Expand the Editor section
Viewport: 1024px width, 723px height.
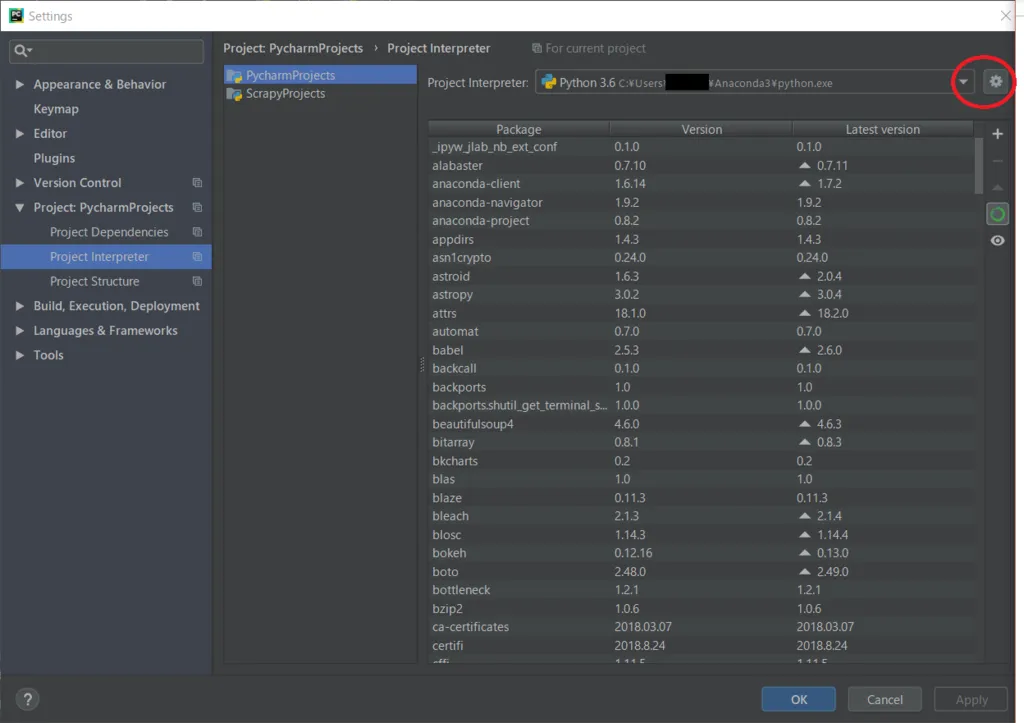pos(20,133)
